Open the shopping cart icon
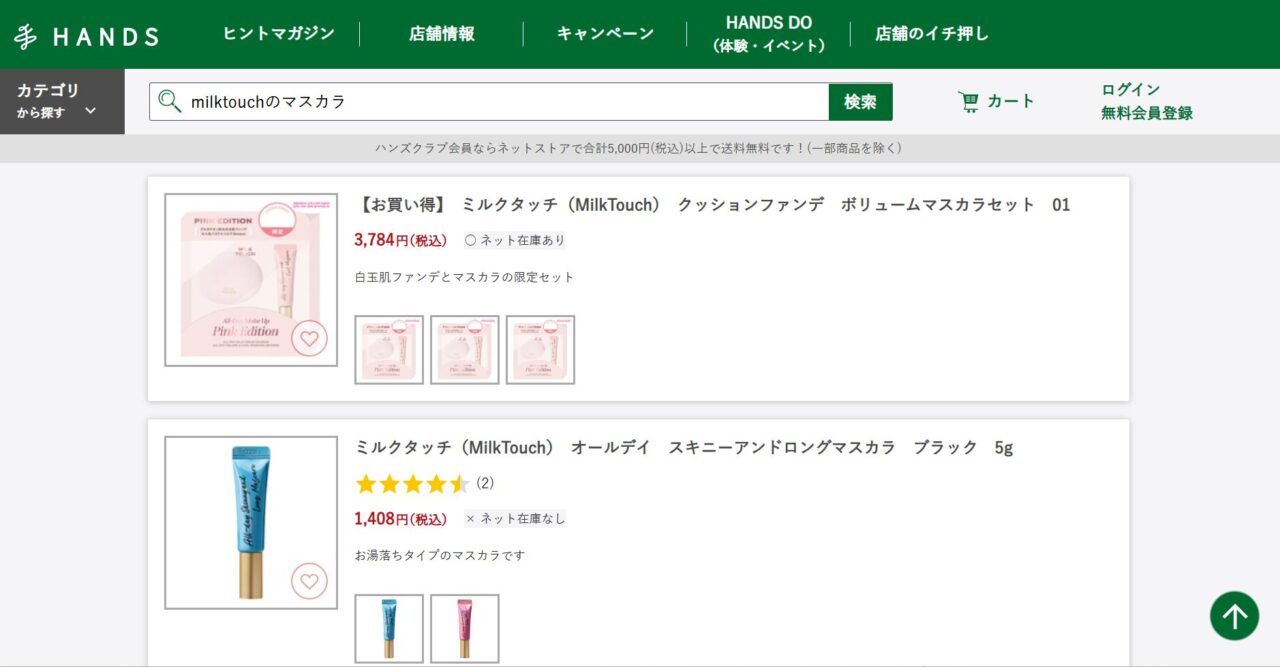This screenshot has height=667, width=1280. coord(968,101)
